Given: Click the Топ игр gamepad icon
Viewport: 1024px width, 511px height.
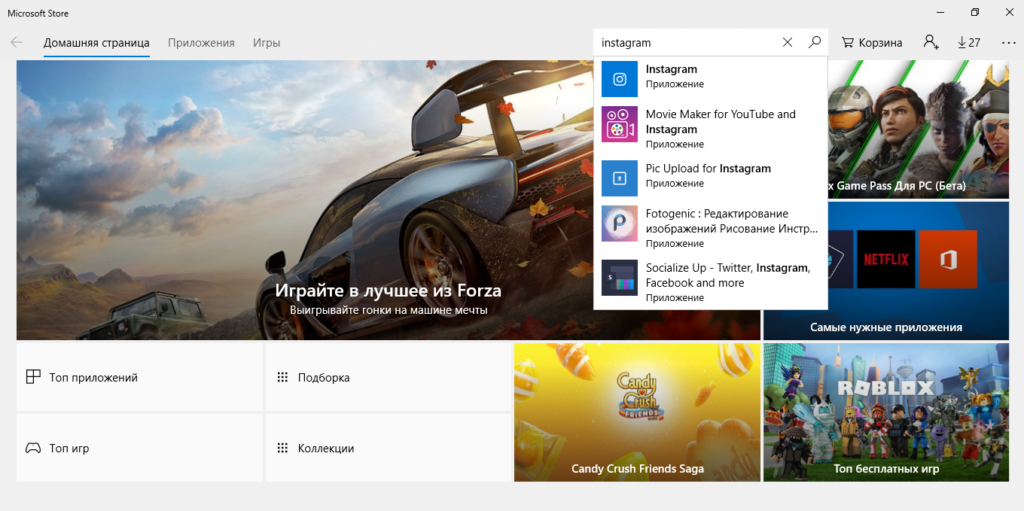Looking at the screenshot, I should pyautogui.click(x=33, y=448).
